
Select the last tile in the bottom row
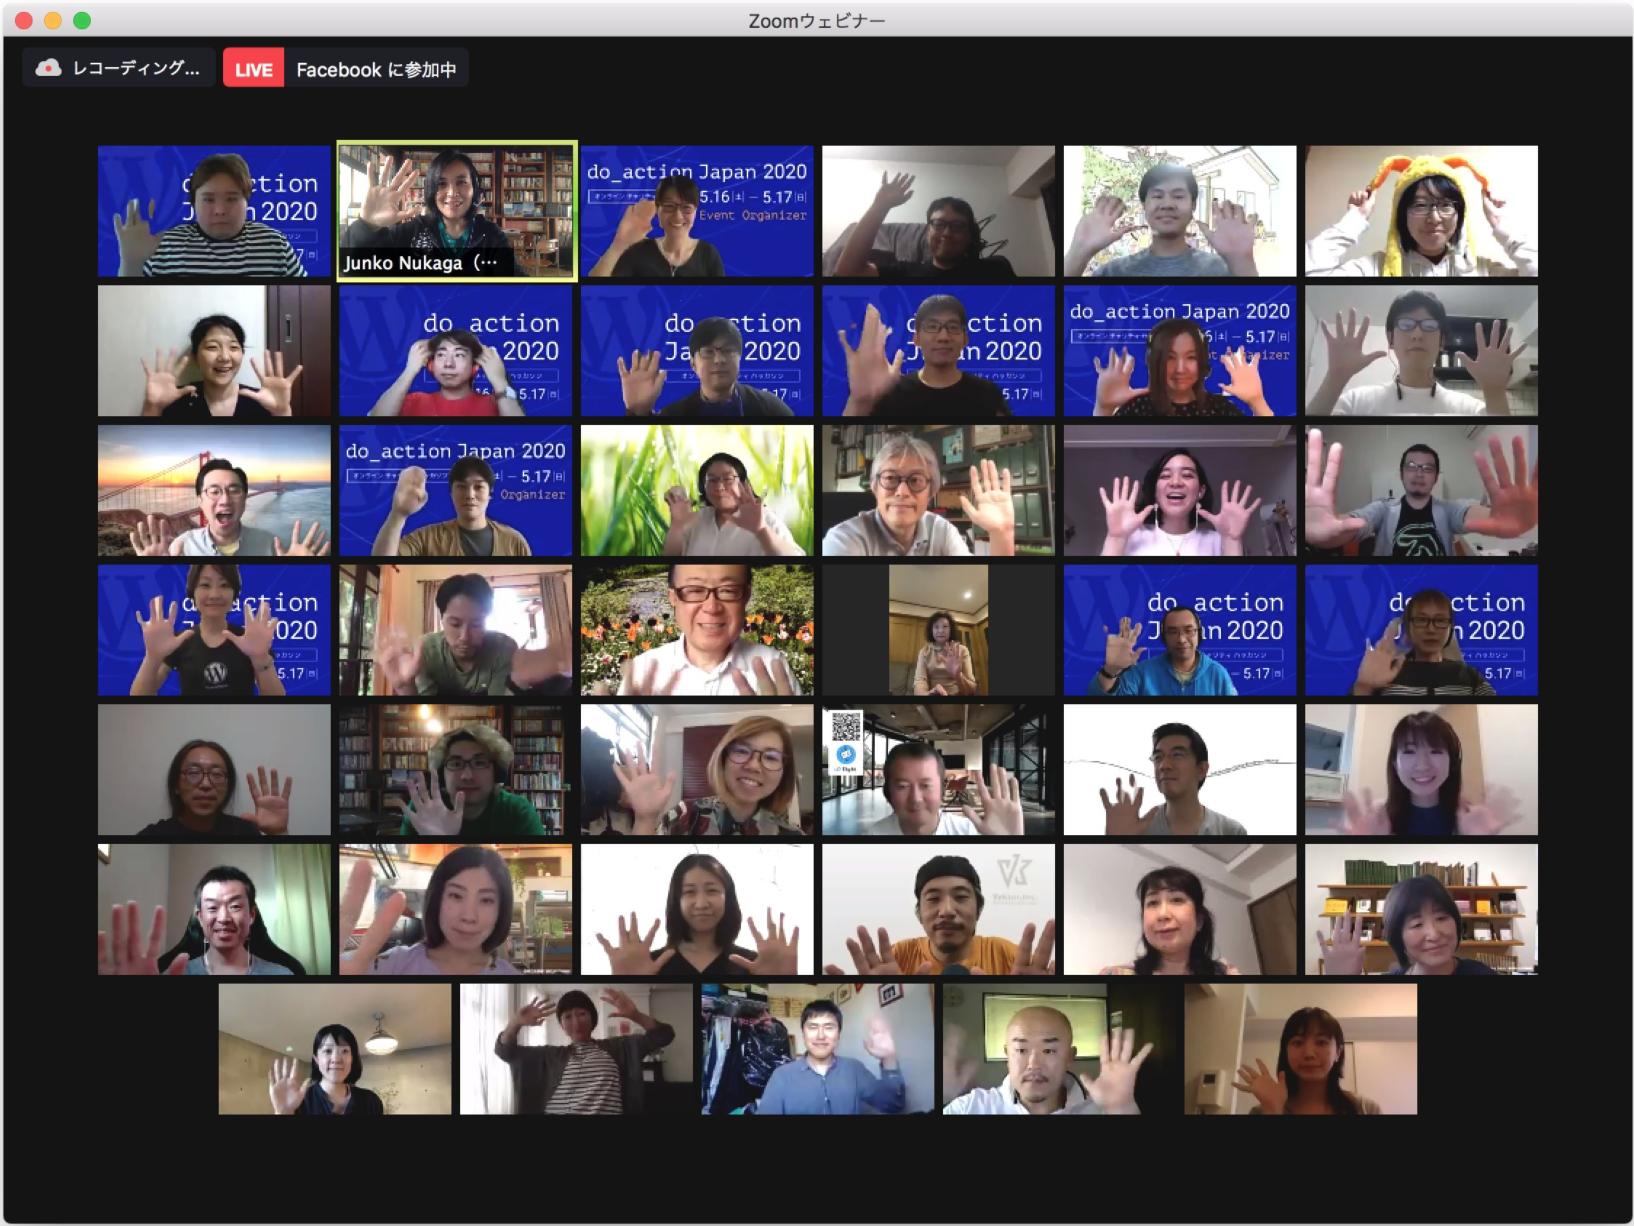pos(1301,1049)
